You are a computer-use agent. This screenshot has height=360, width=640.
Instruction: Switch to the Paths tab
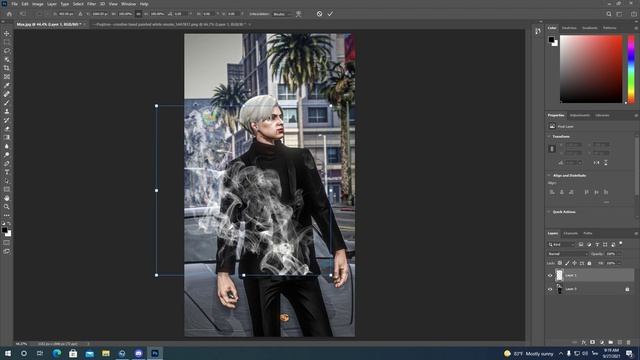tap(587, 233)
